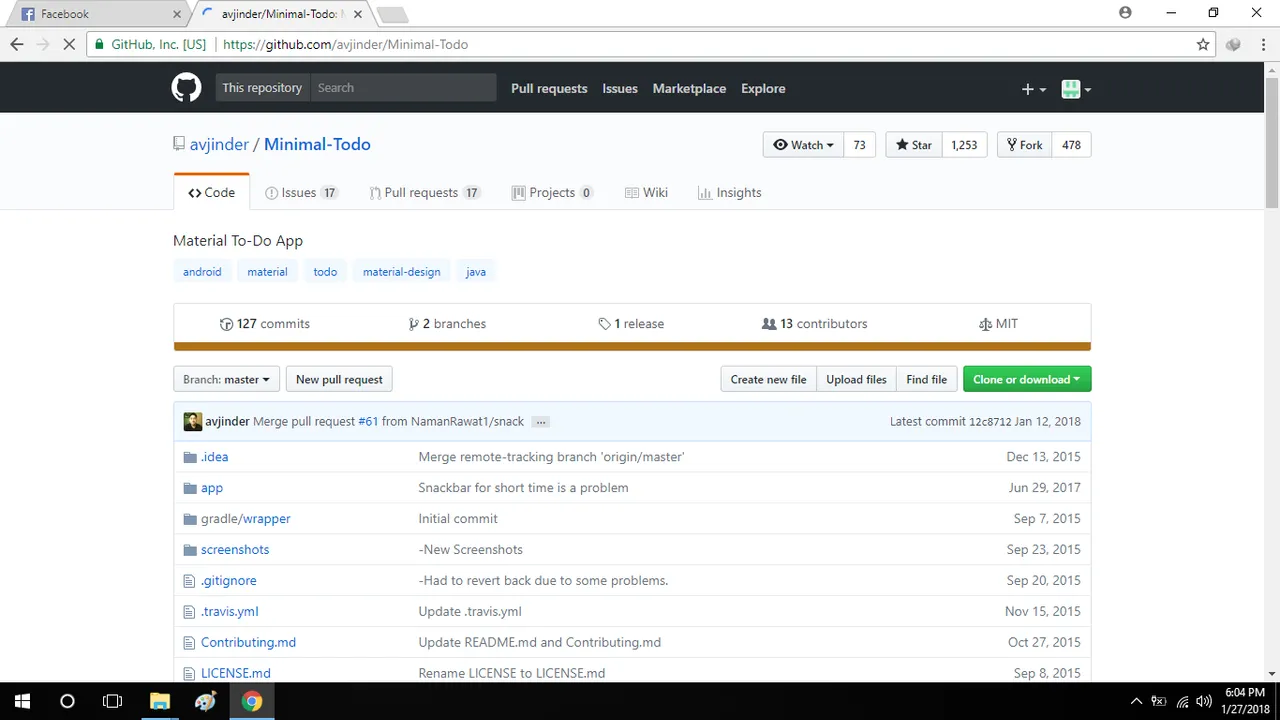The width and height of the screenshot is (1280, 720).
Task: Open the Minimal-Todo repository link
Action: pyautogui.click(x=317, y=144)
